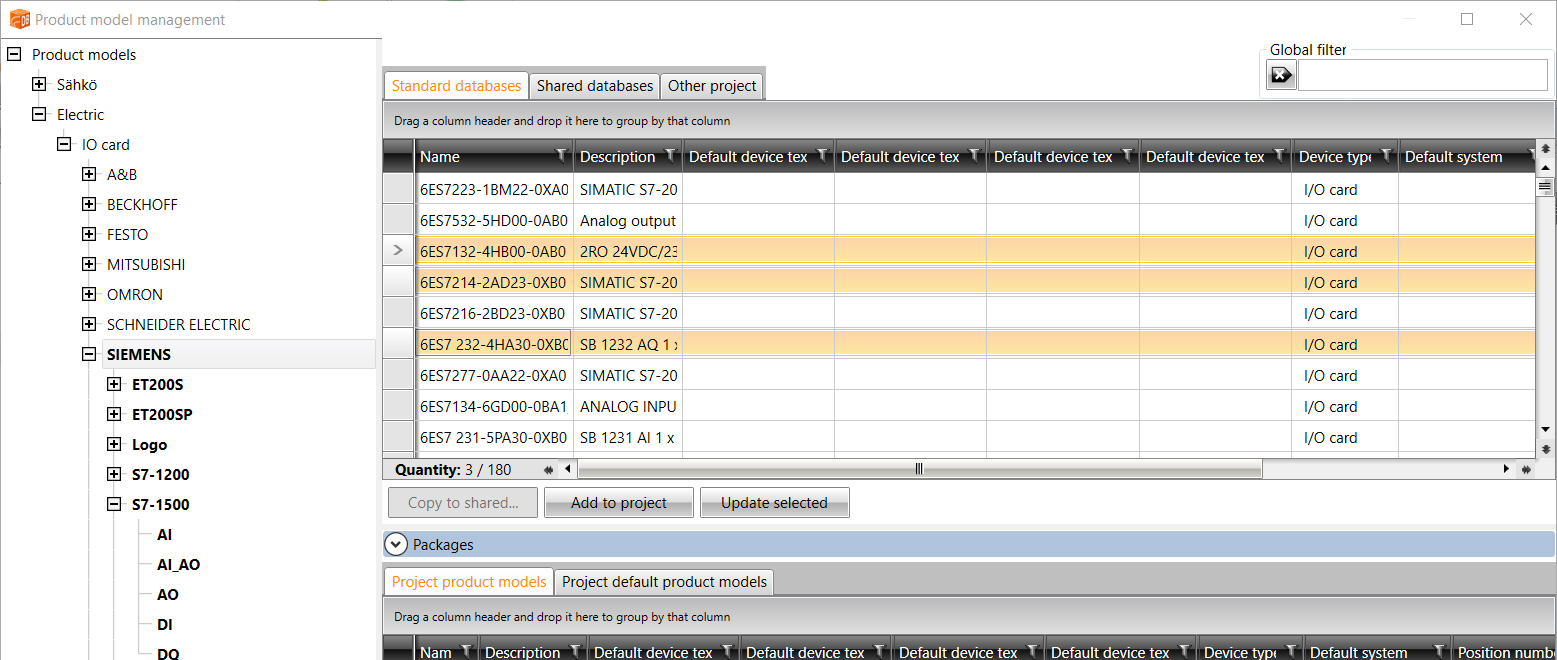Click the horizontal scrollbar left arrow

[568, 469]
